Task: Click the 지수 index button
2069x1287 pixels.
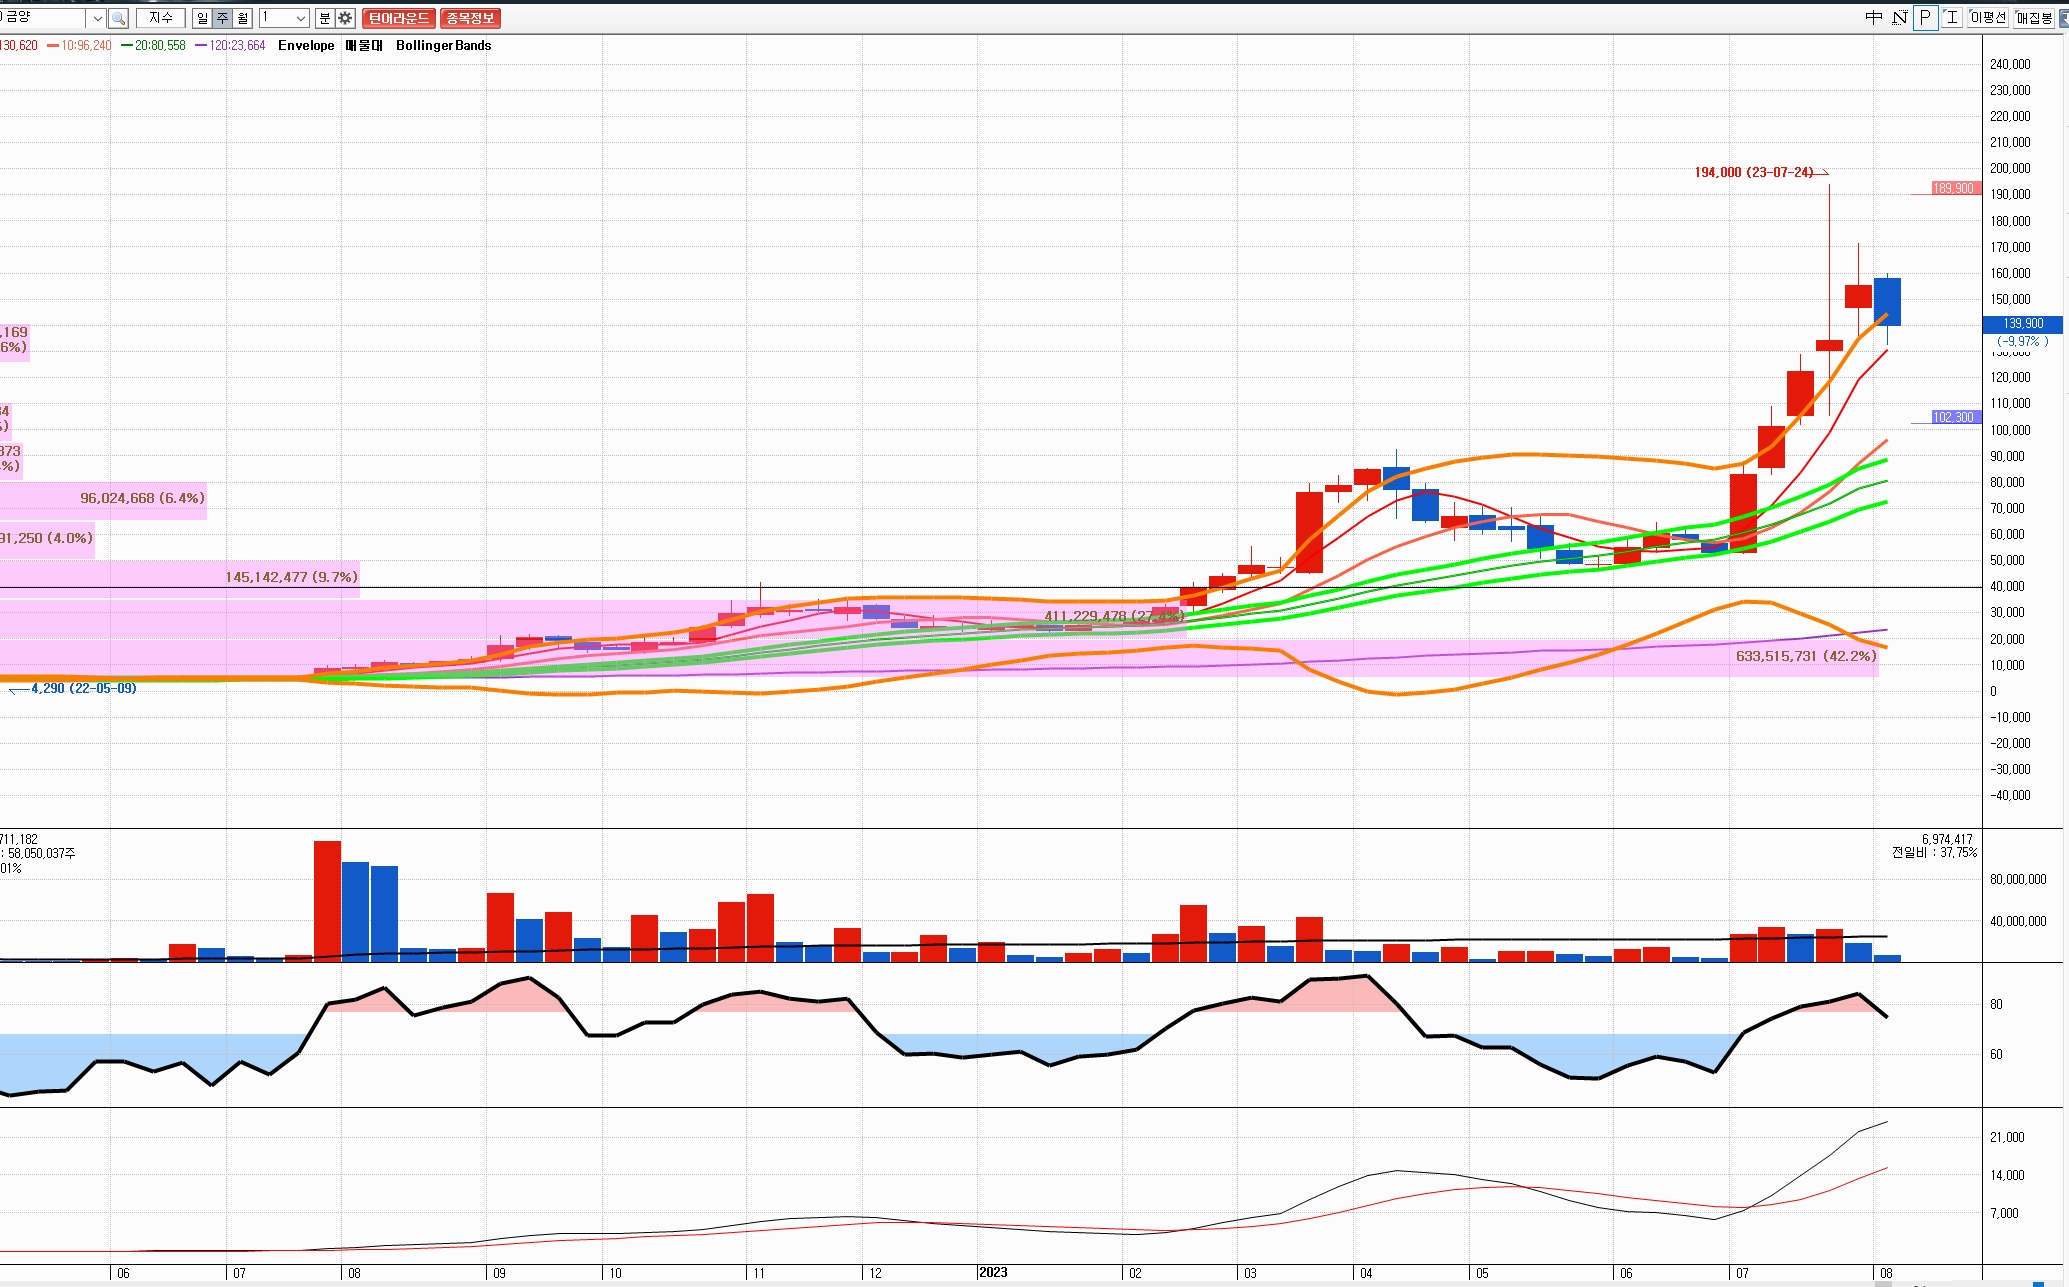Action: (x=160, y=18)
